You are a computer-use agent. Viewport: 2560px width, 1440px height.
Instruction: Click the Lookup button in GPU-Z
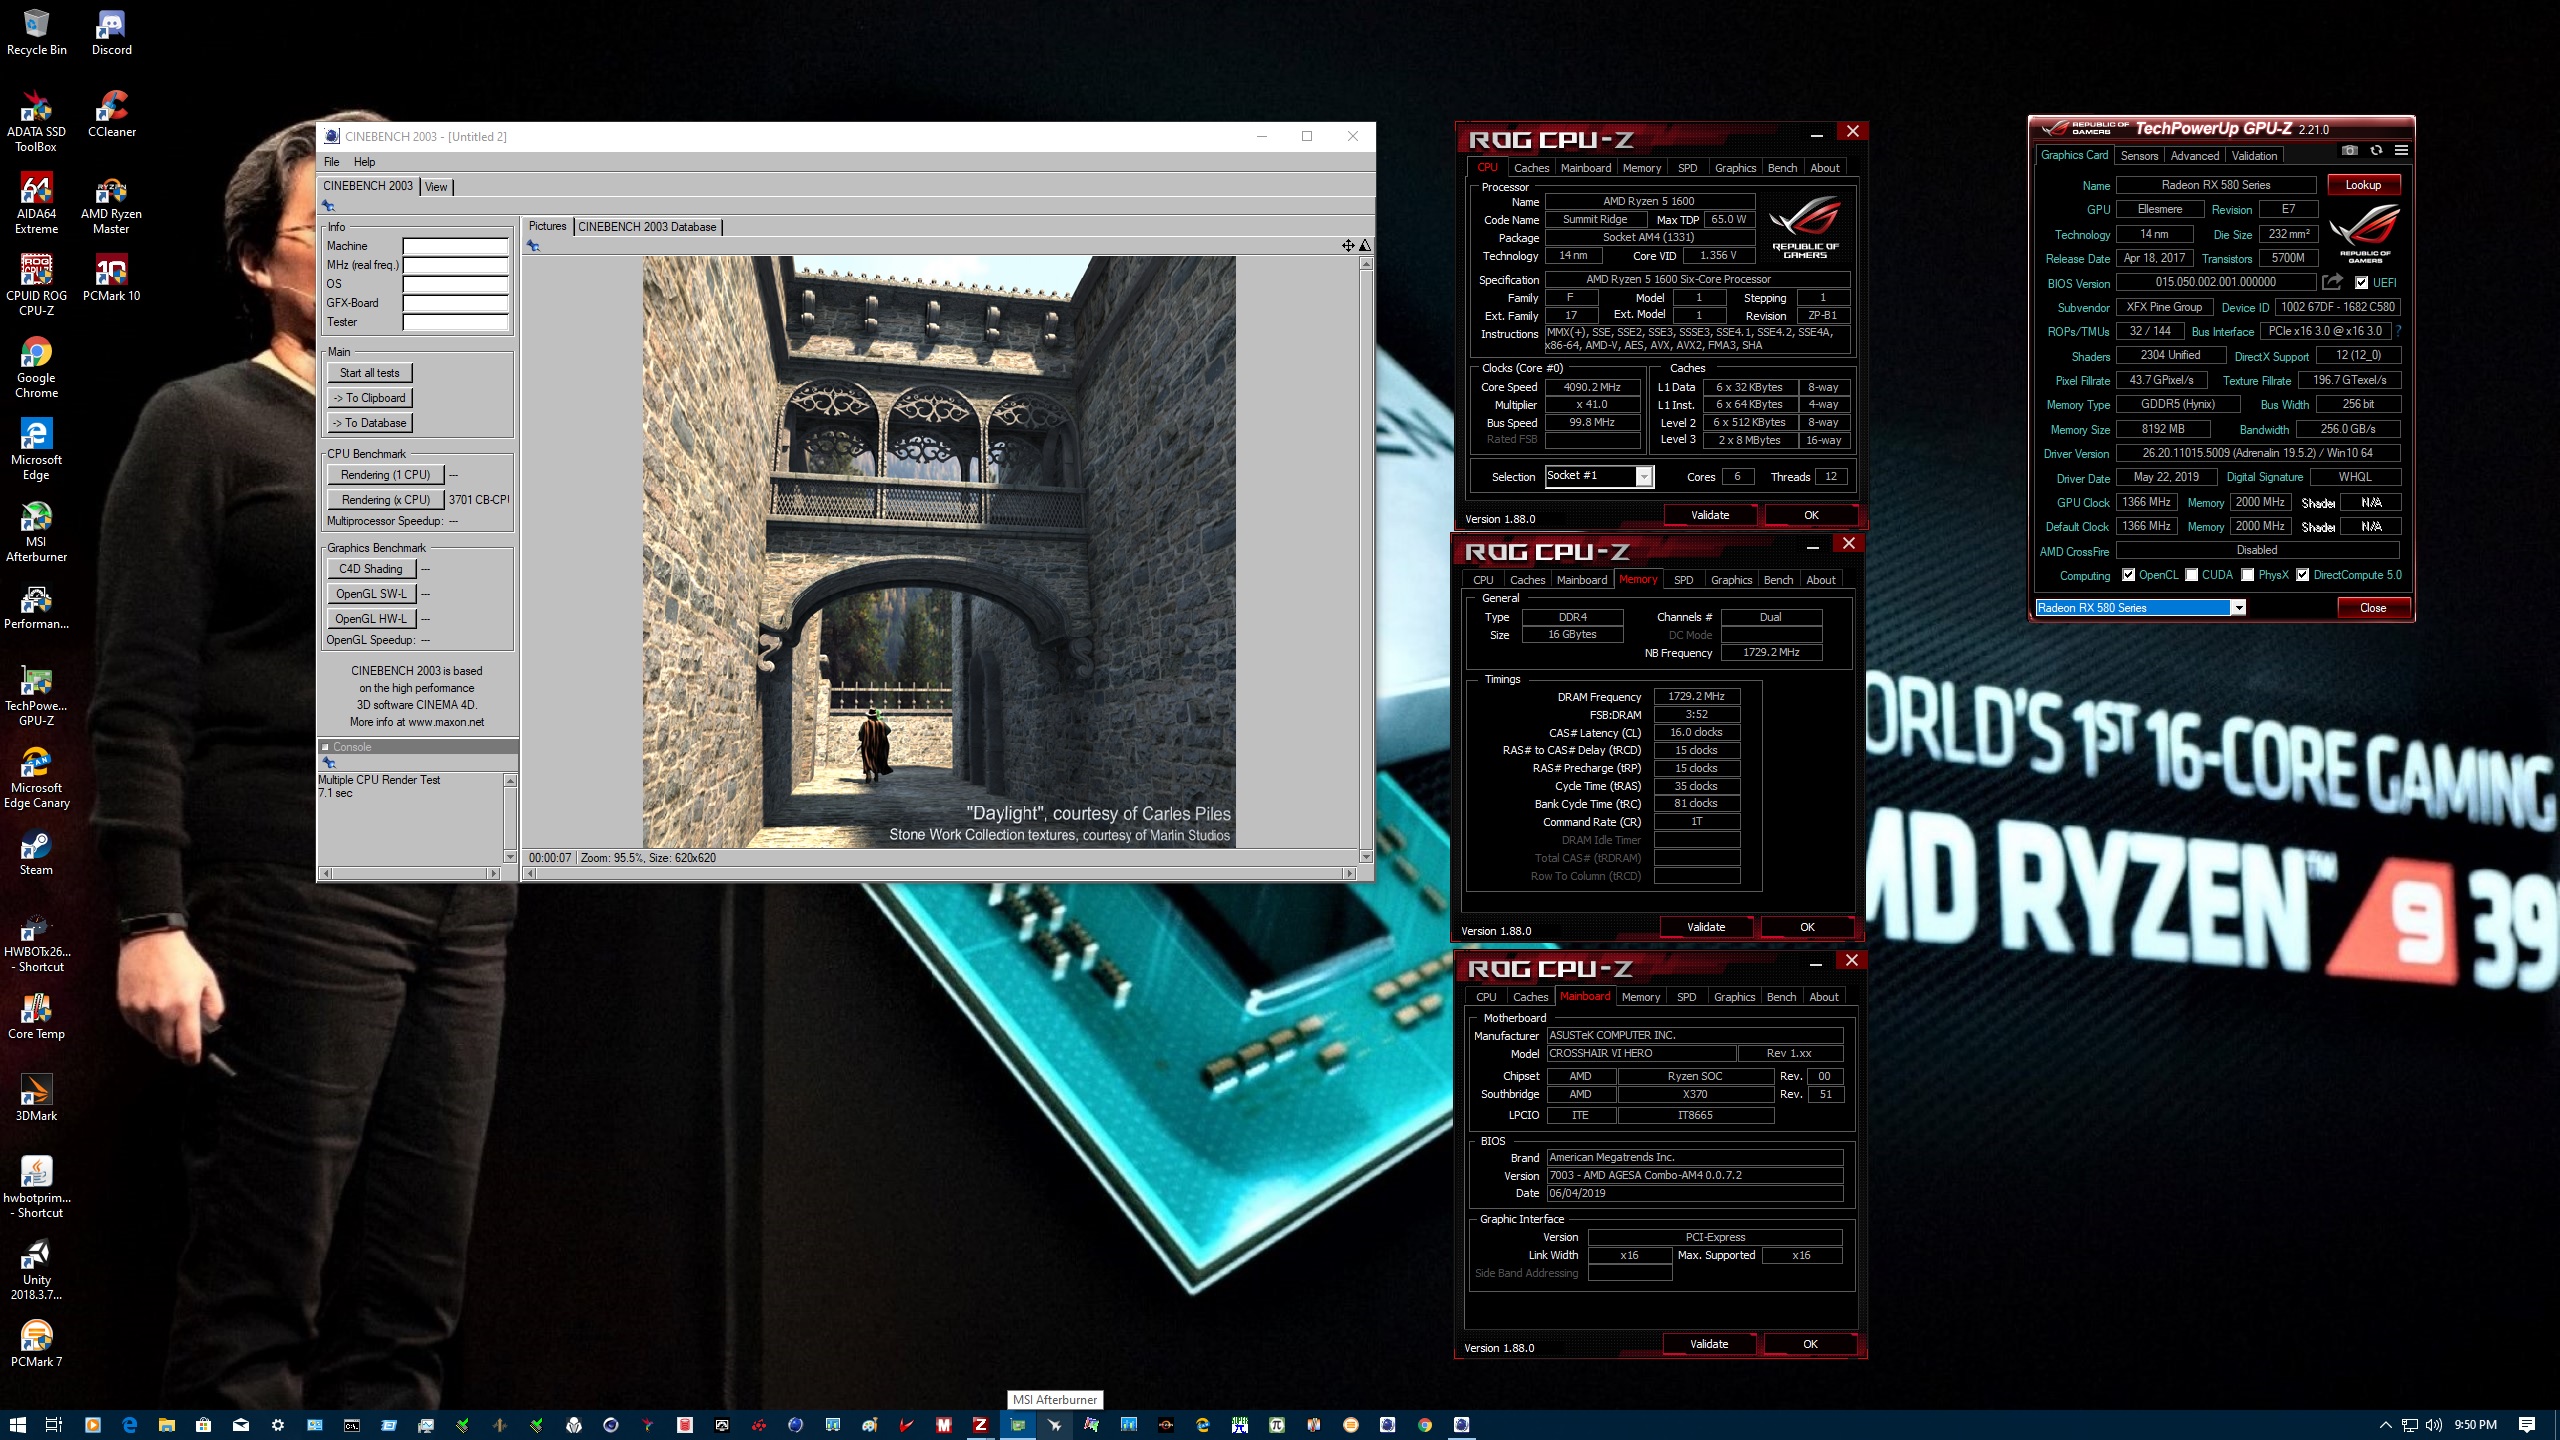(2363, 185)
